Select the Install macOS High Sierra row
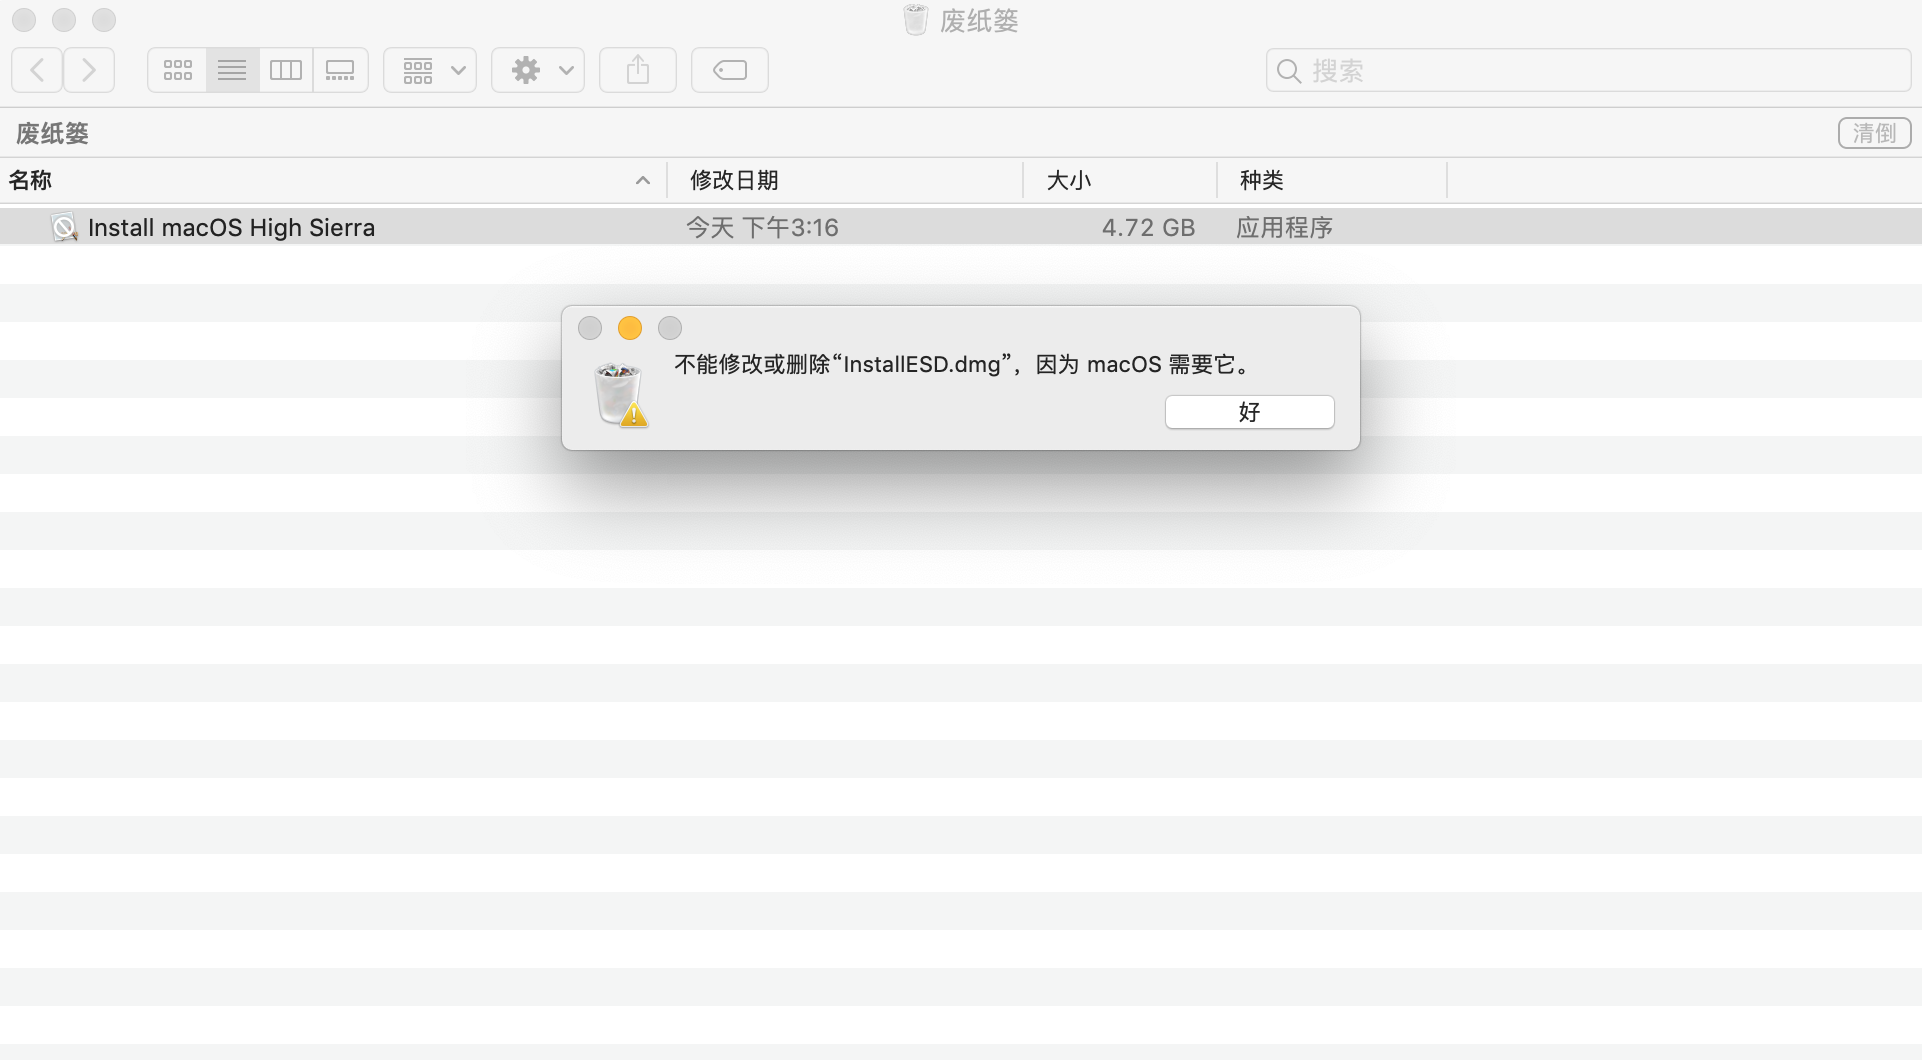 [961, 227]
